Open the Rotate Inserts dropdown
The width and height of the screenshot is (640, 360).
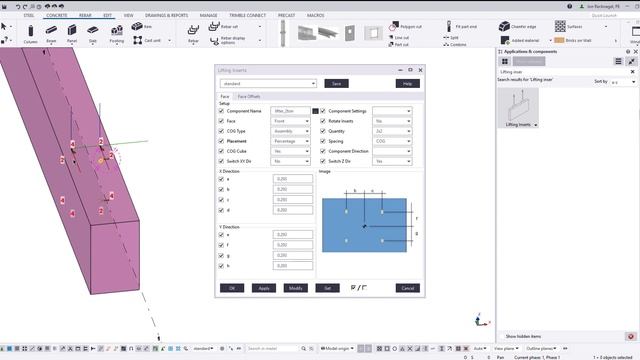click(392, 121)
